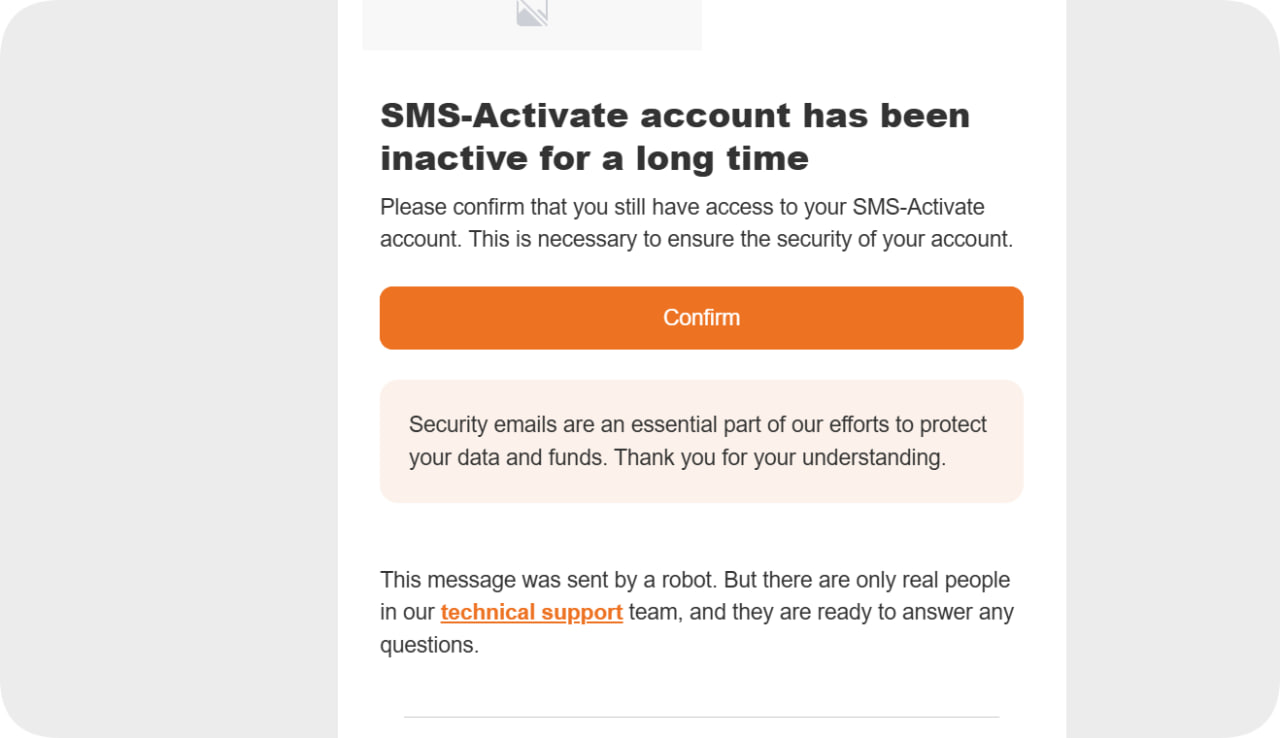1280x738 pixels.
Task: Click the "Please confirm that you still have access" line
Action: (612, 207)
